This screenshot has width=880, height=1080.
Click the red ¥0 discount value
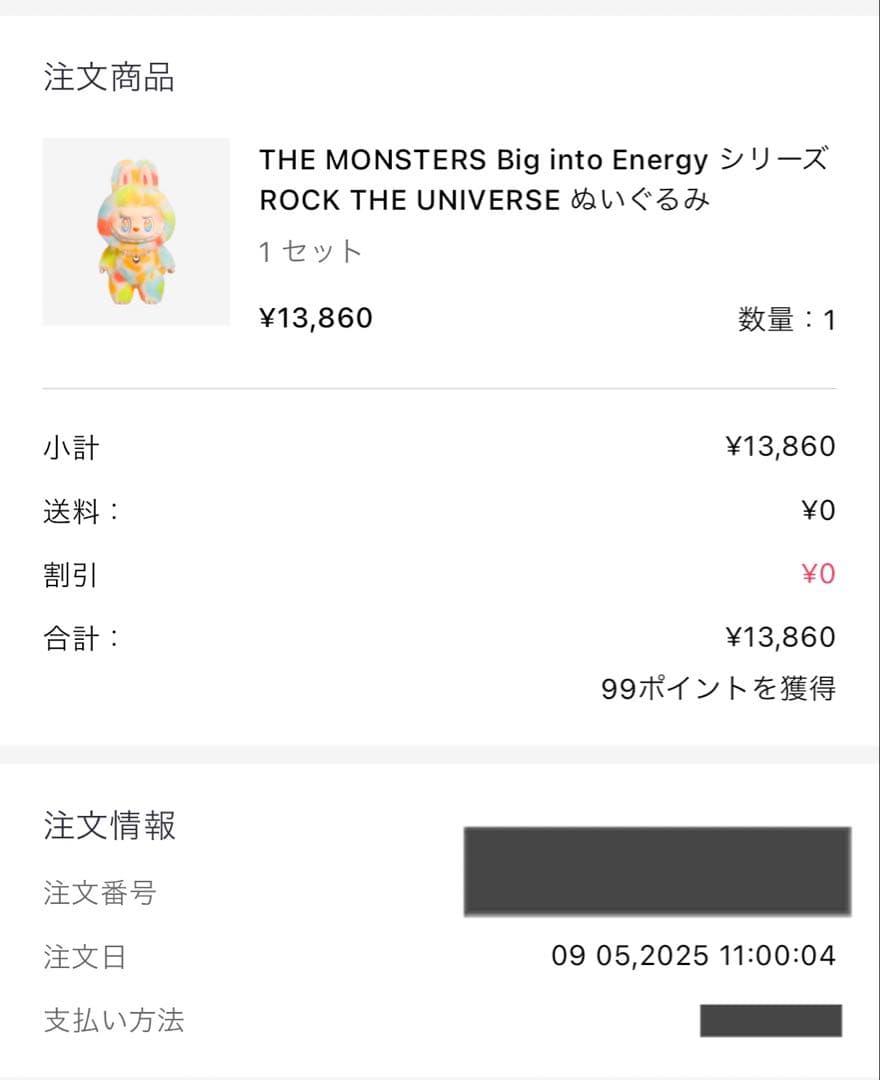(818, 575)
